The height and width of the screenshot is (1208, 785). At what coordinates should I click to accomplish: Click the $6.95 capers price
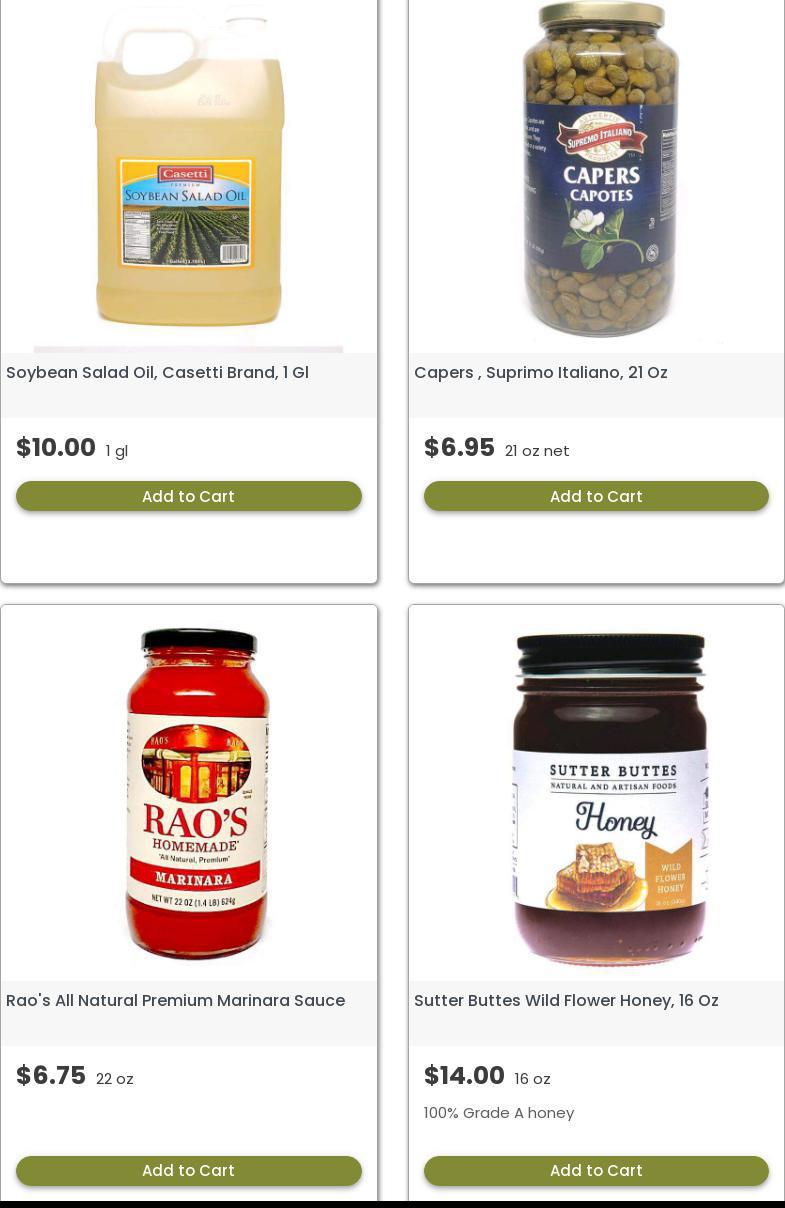tap(459, 448)
